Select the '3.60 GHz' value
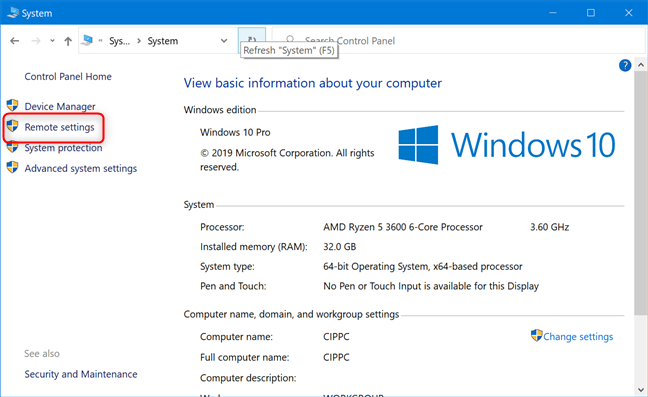Viewport: 648px width, 397px height. [550, 227]
